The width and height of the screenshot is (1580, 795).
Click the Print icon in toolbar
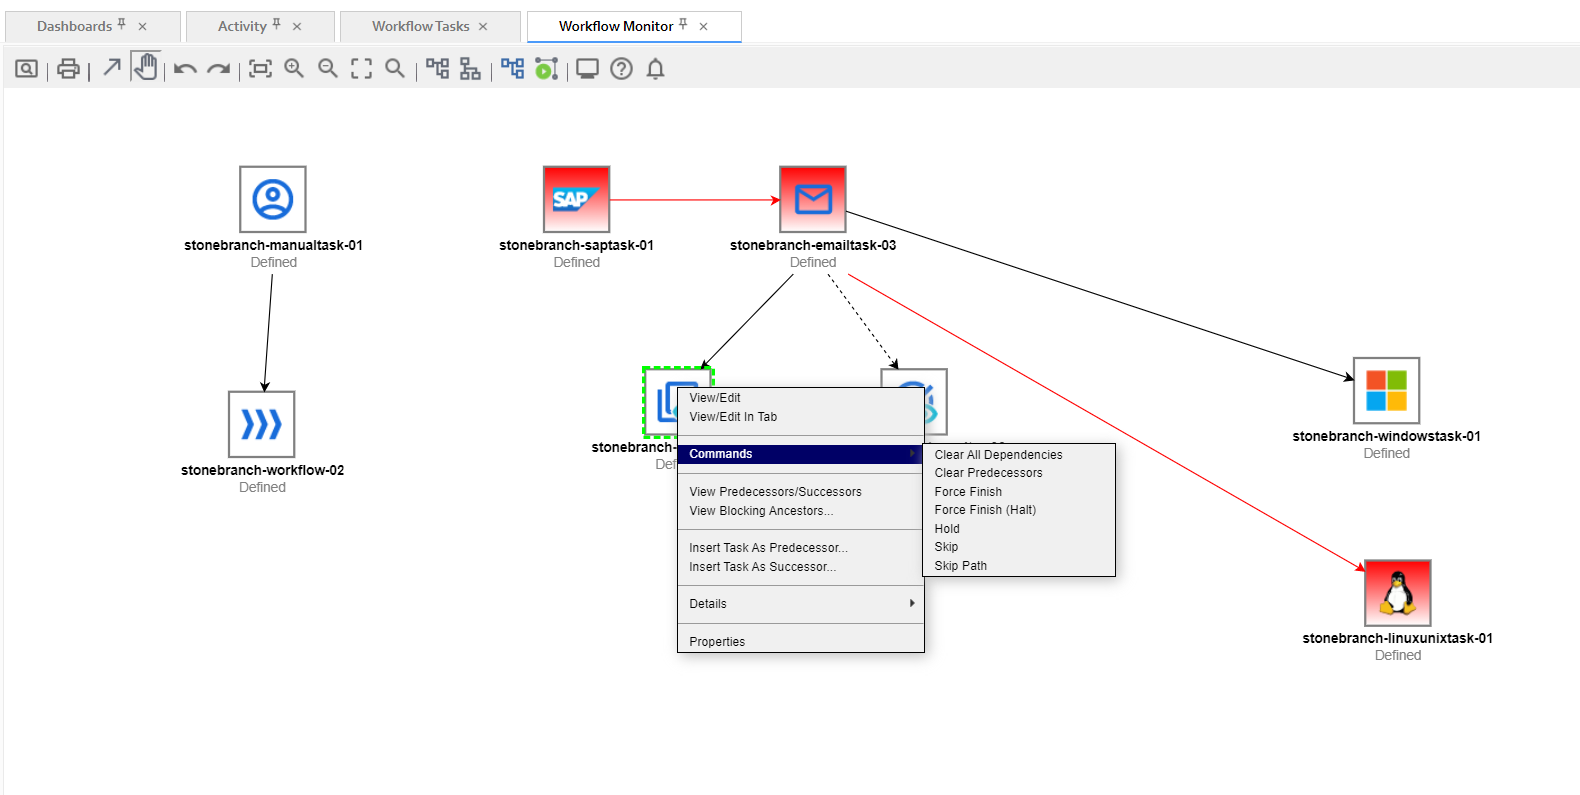click(68, 69)
